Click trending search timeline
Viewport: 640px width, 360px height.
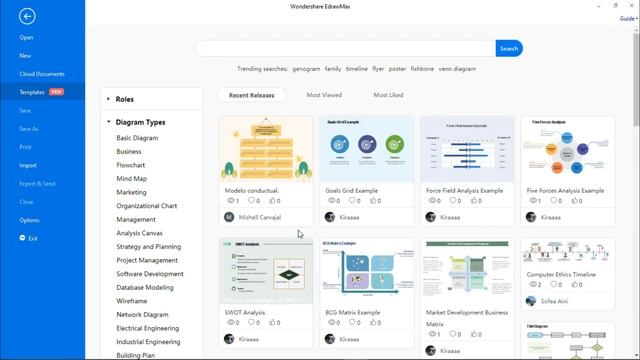(357, 69)
